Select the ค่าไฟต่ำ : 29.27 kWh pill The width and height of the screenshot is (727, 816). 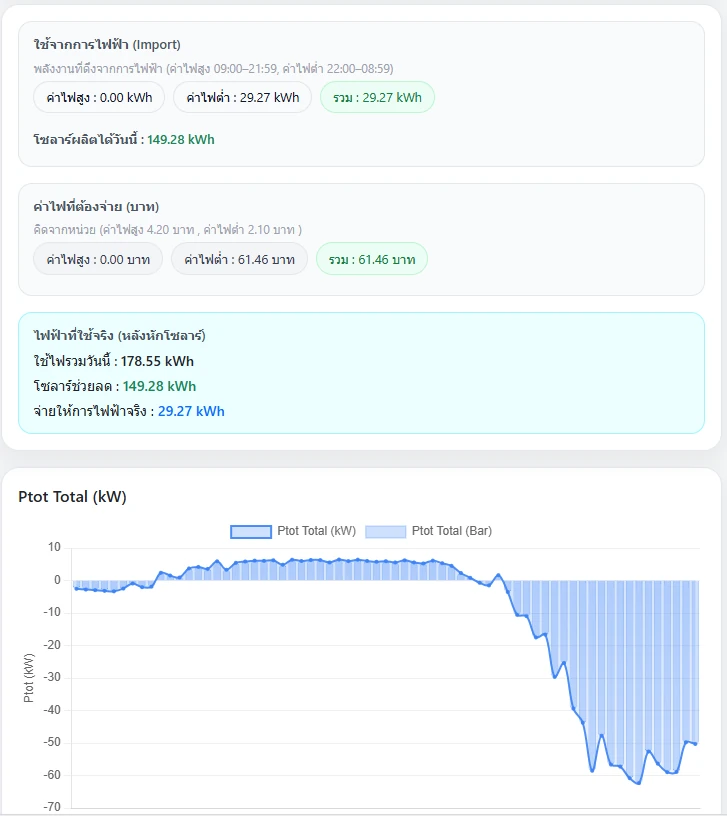242,98
